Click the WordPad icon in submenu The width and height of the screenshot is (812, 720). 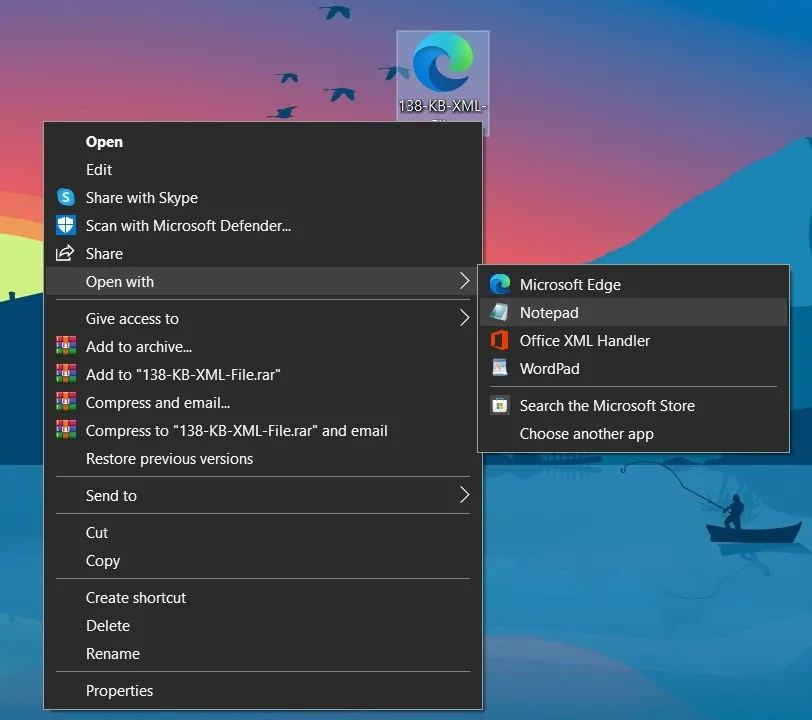[499, 368]
